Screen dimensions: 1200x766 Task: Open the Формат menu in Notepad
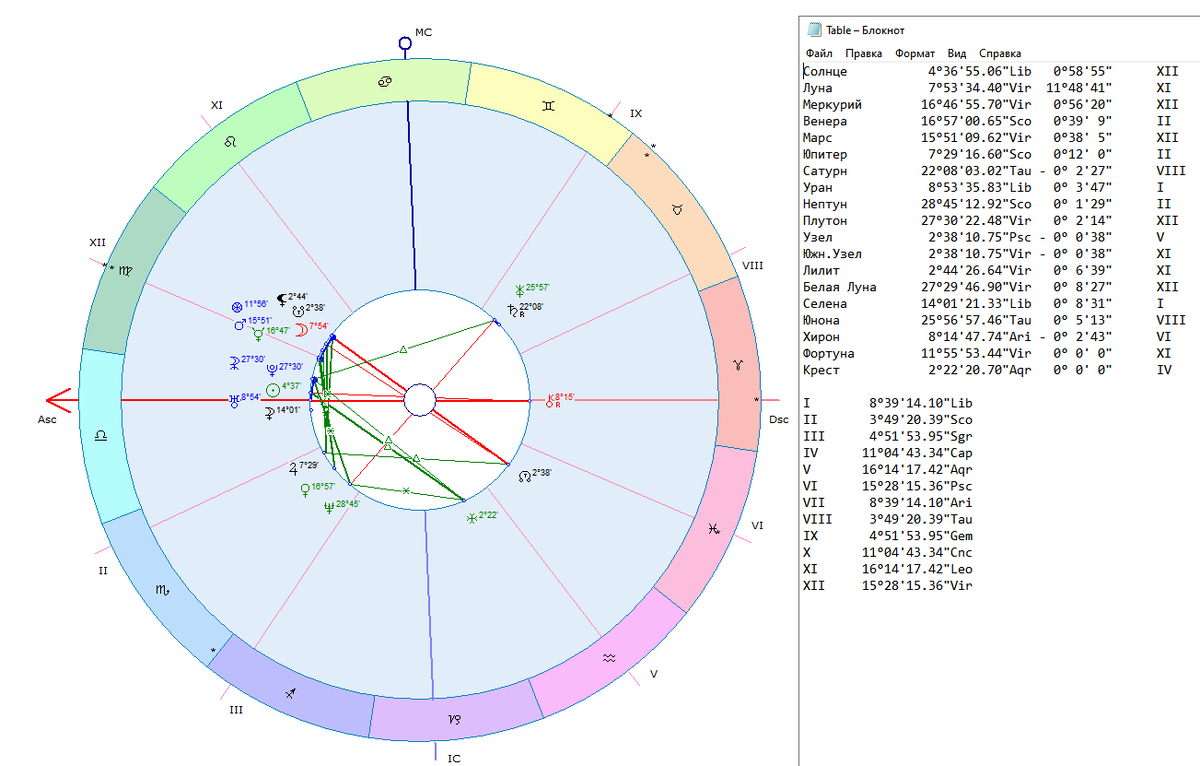tap(915, 53)
